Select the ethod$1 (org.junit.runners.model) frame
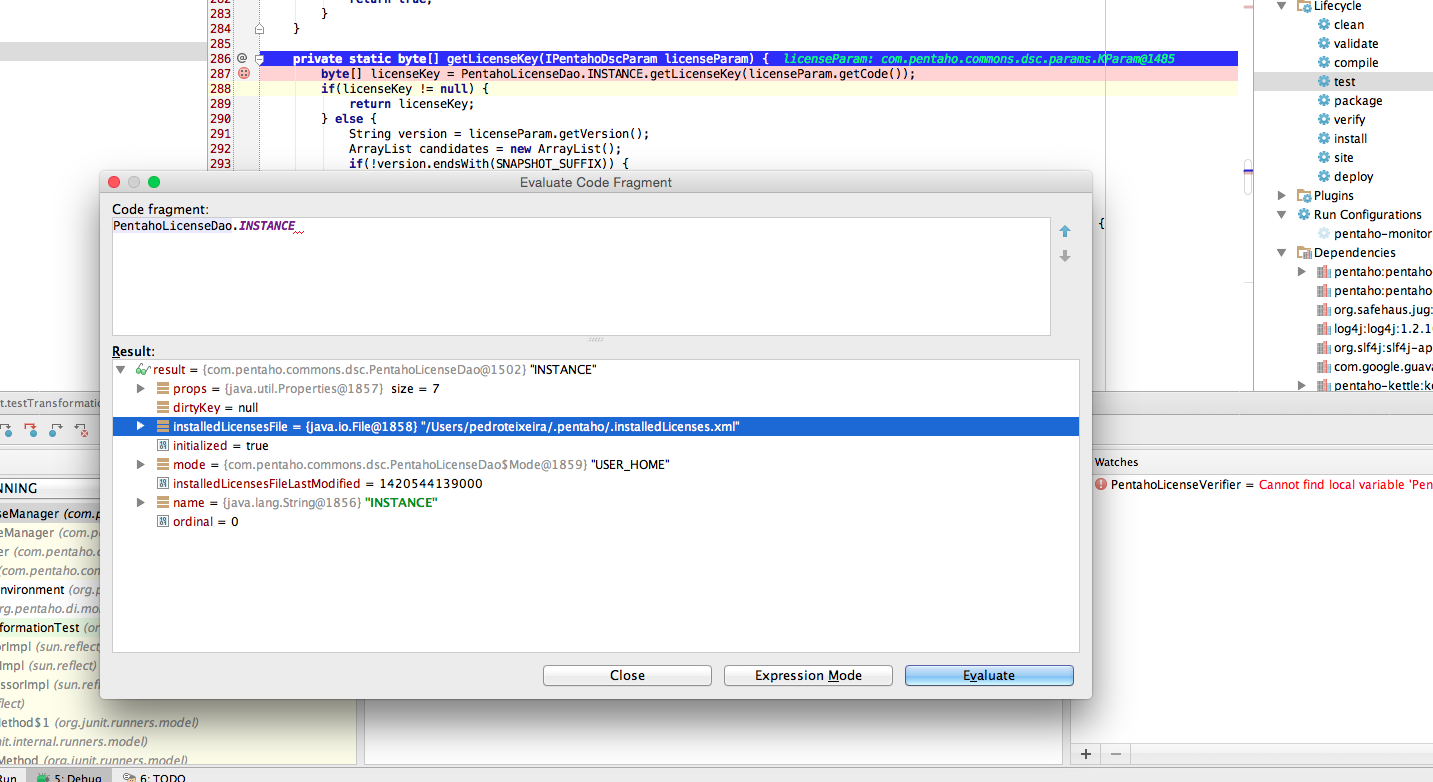 98,723
